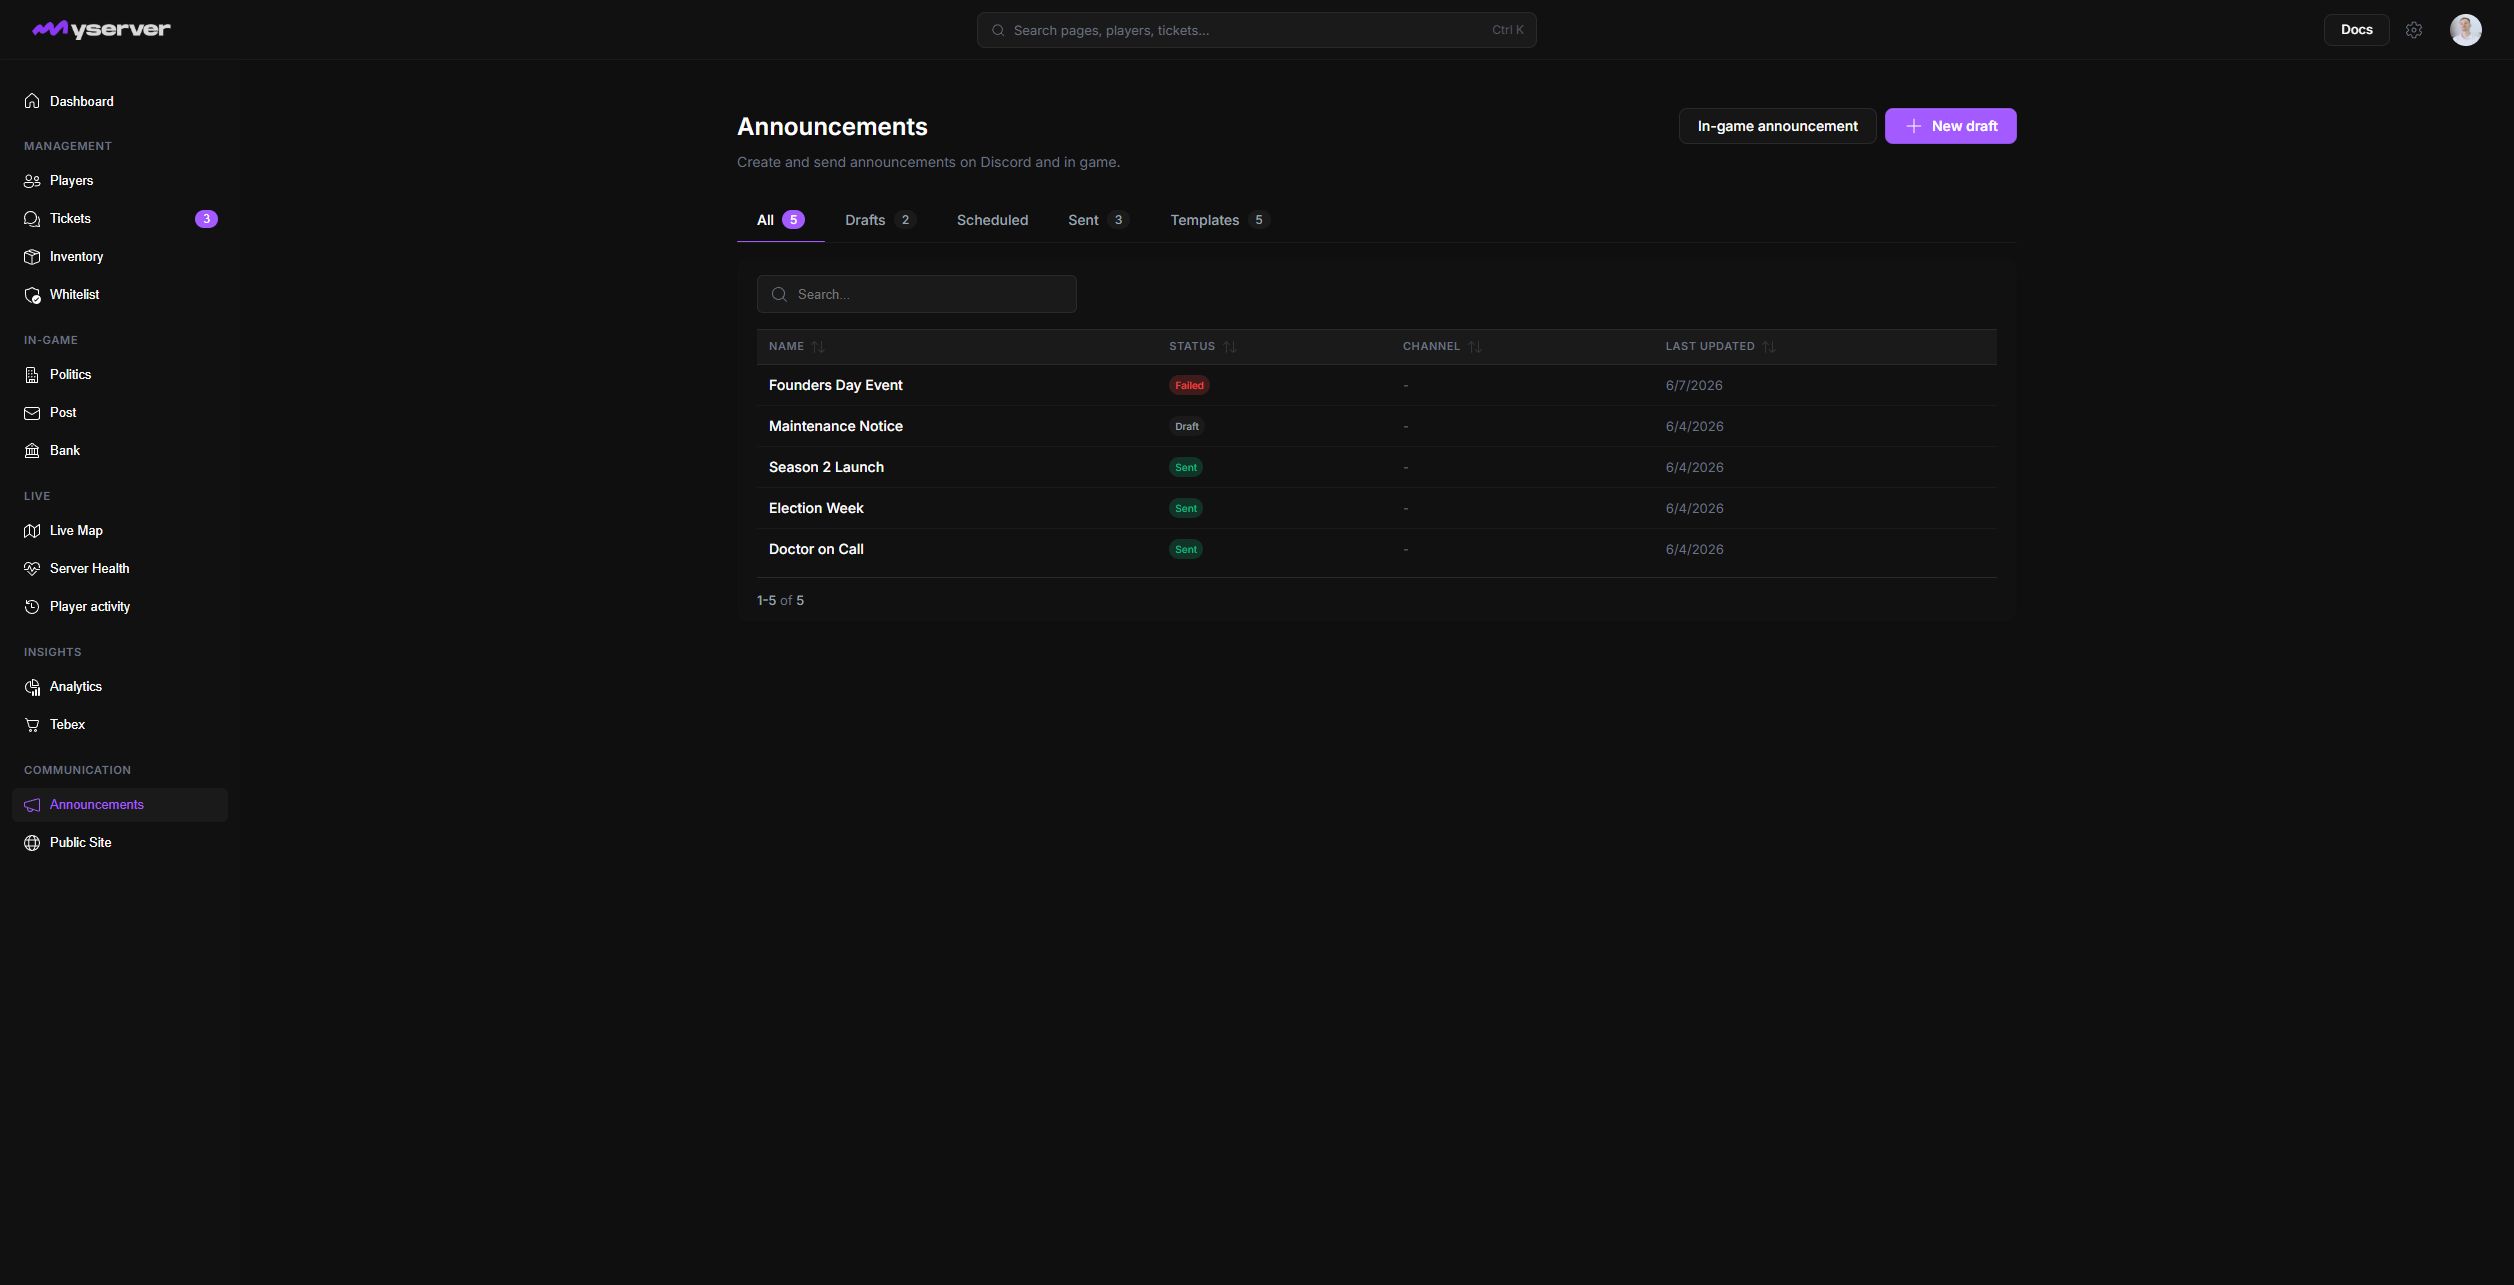Open the Docs button
Screen dimensions: 2514x1285
(x=2356, y=30)
